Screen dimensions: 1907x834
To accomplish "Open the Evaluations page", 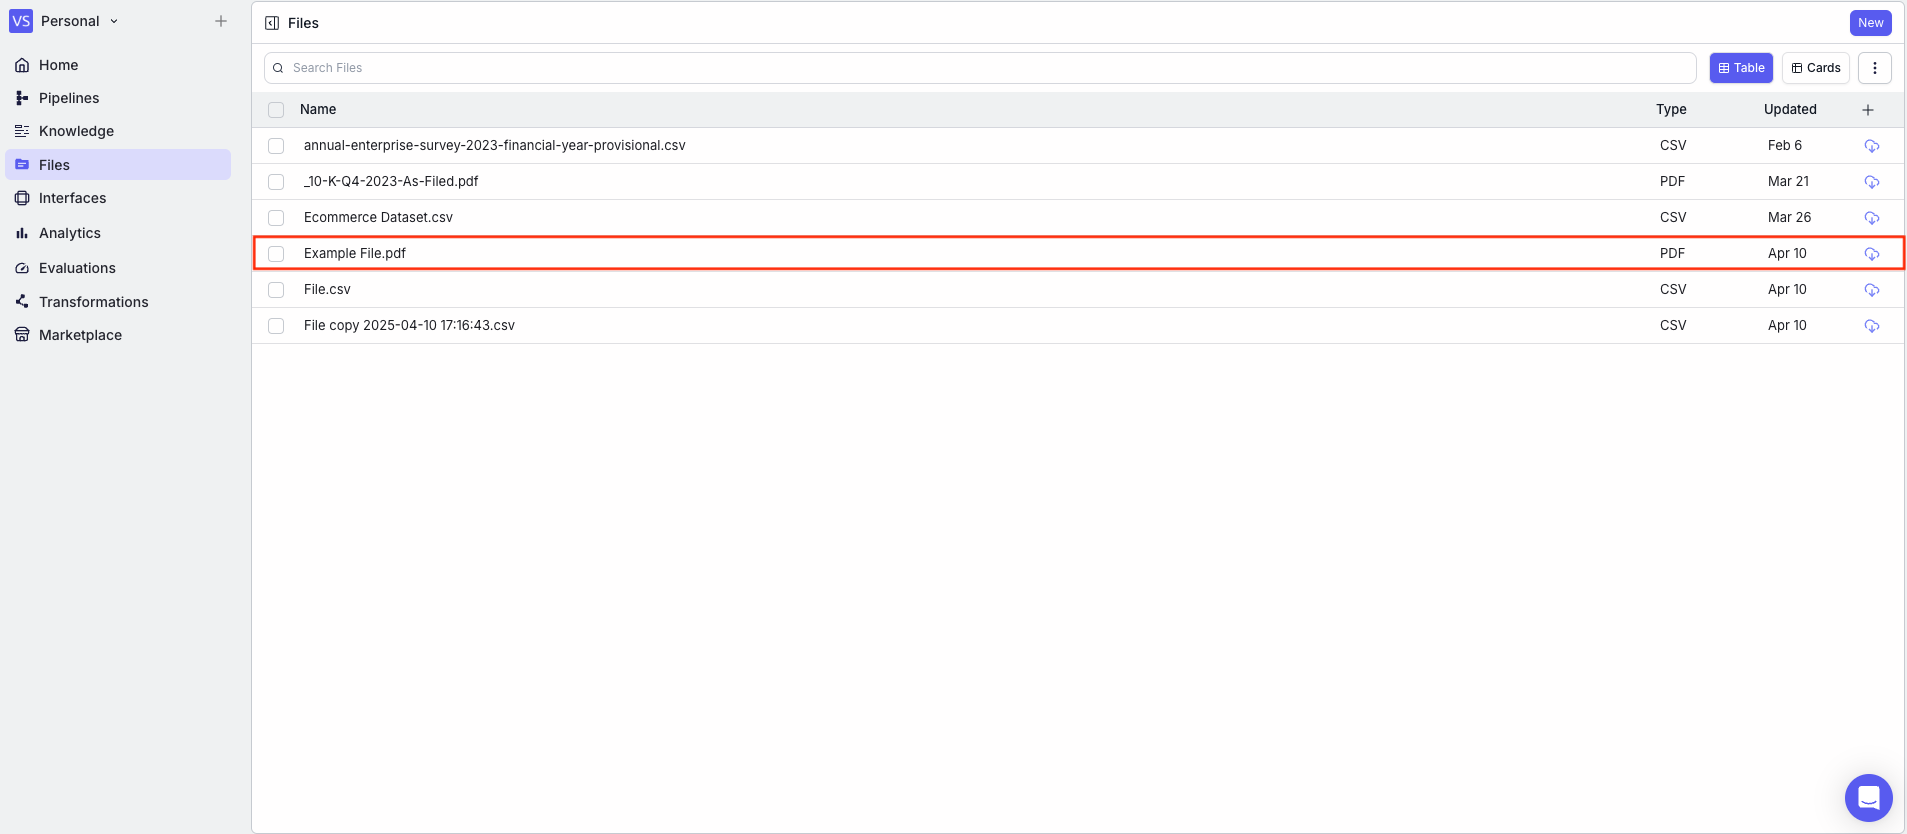I will [x=77, y=268].
